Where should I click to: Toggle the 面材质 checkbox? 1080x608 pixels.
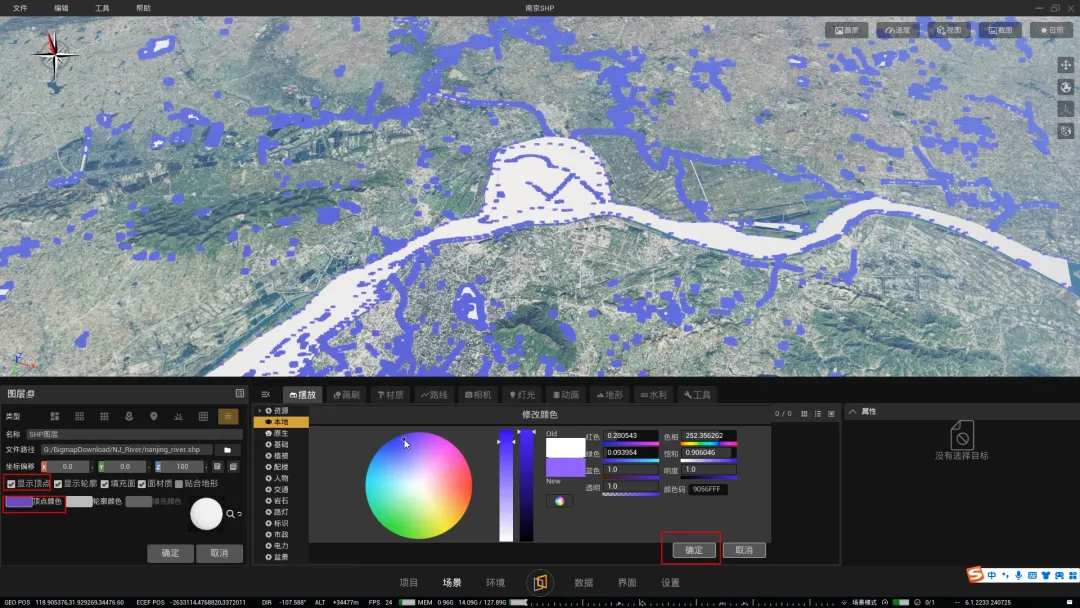tap(142, 484)
